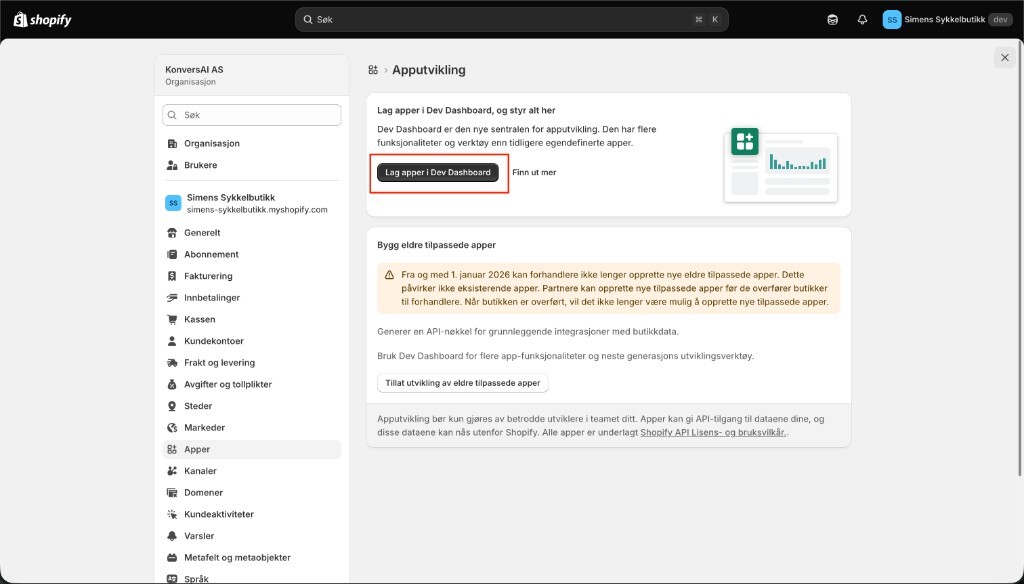This screenshot has height=584, width=1024.
Task: Open the Simens Sykkelbutikk account menu
Action: (948, 20)
